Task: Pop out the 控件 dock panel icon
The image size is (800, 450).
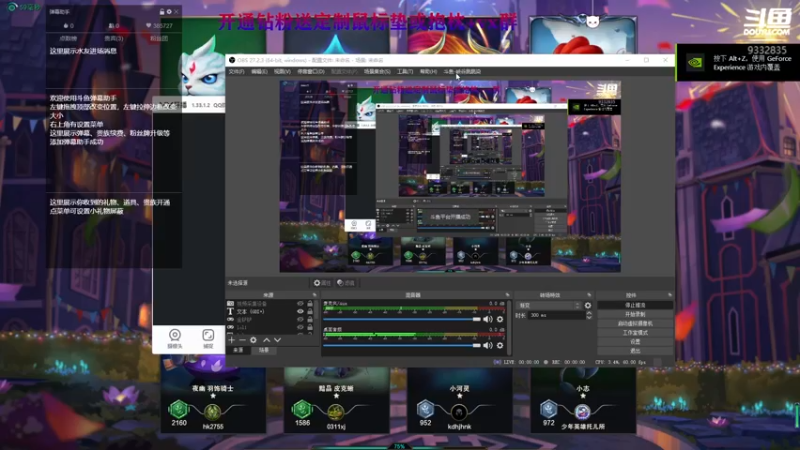Action: pyautogui.click(x=669, y=295)
